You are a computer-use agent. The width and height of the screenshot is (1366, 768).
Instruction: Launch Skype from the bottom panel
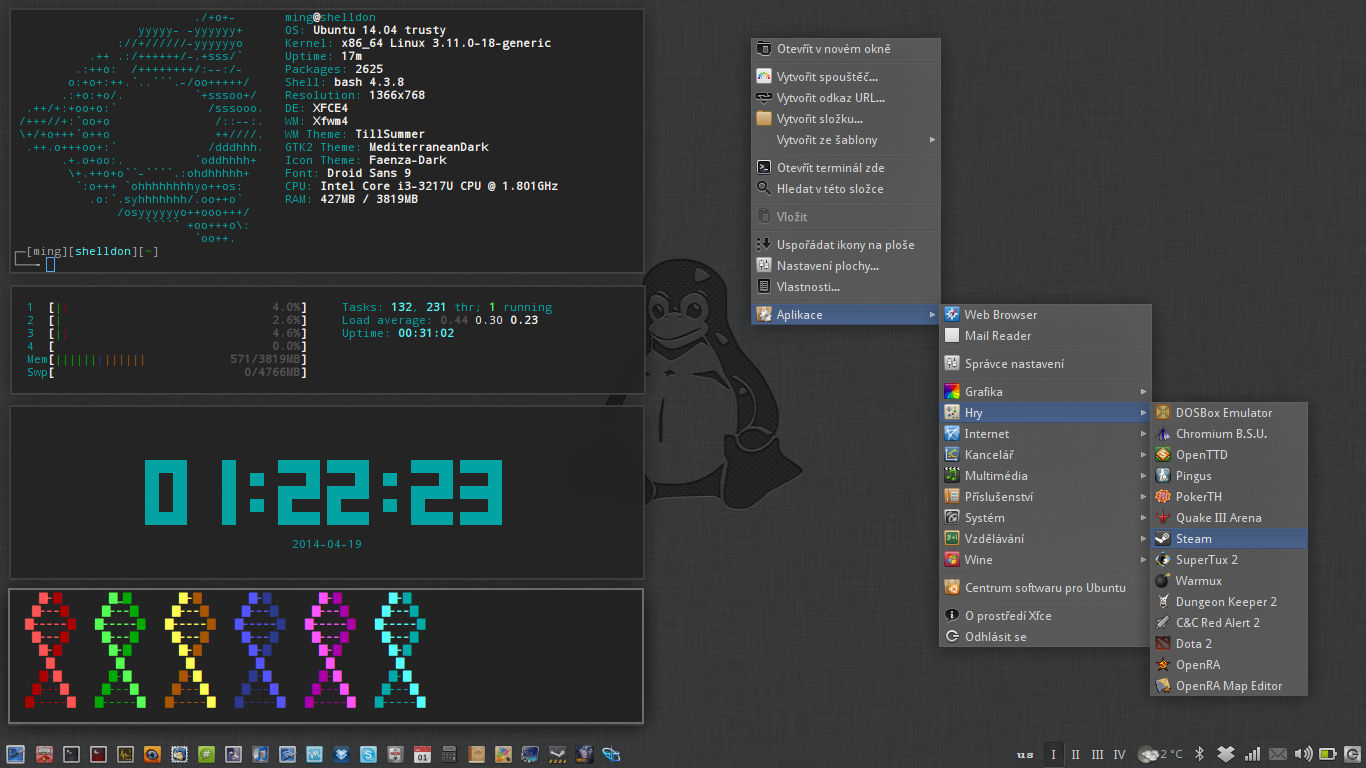pos(368,754)
